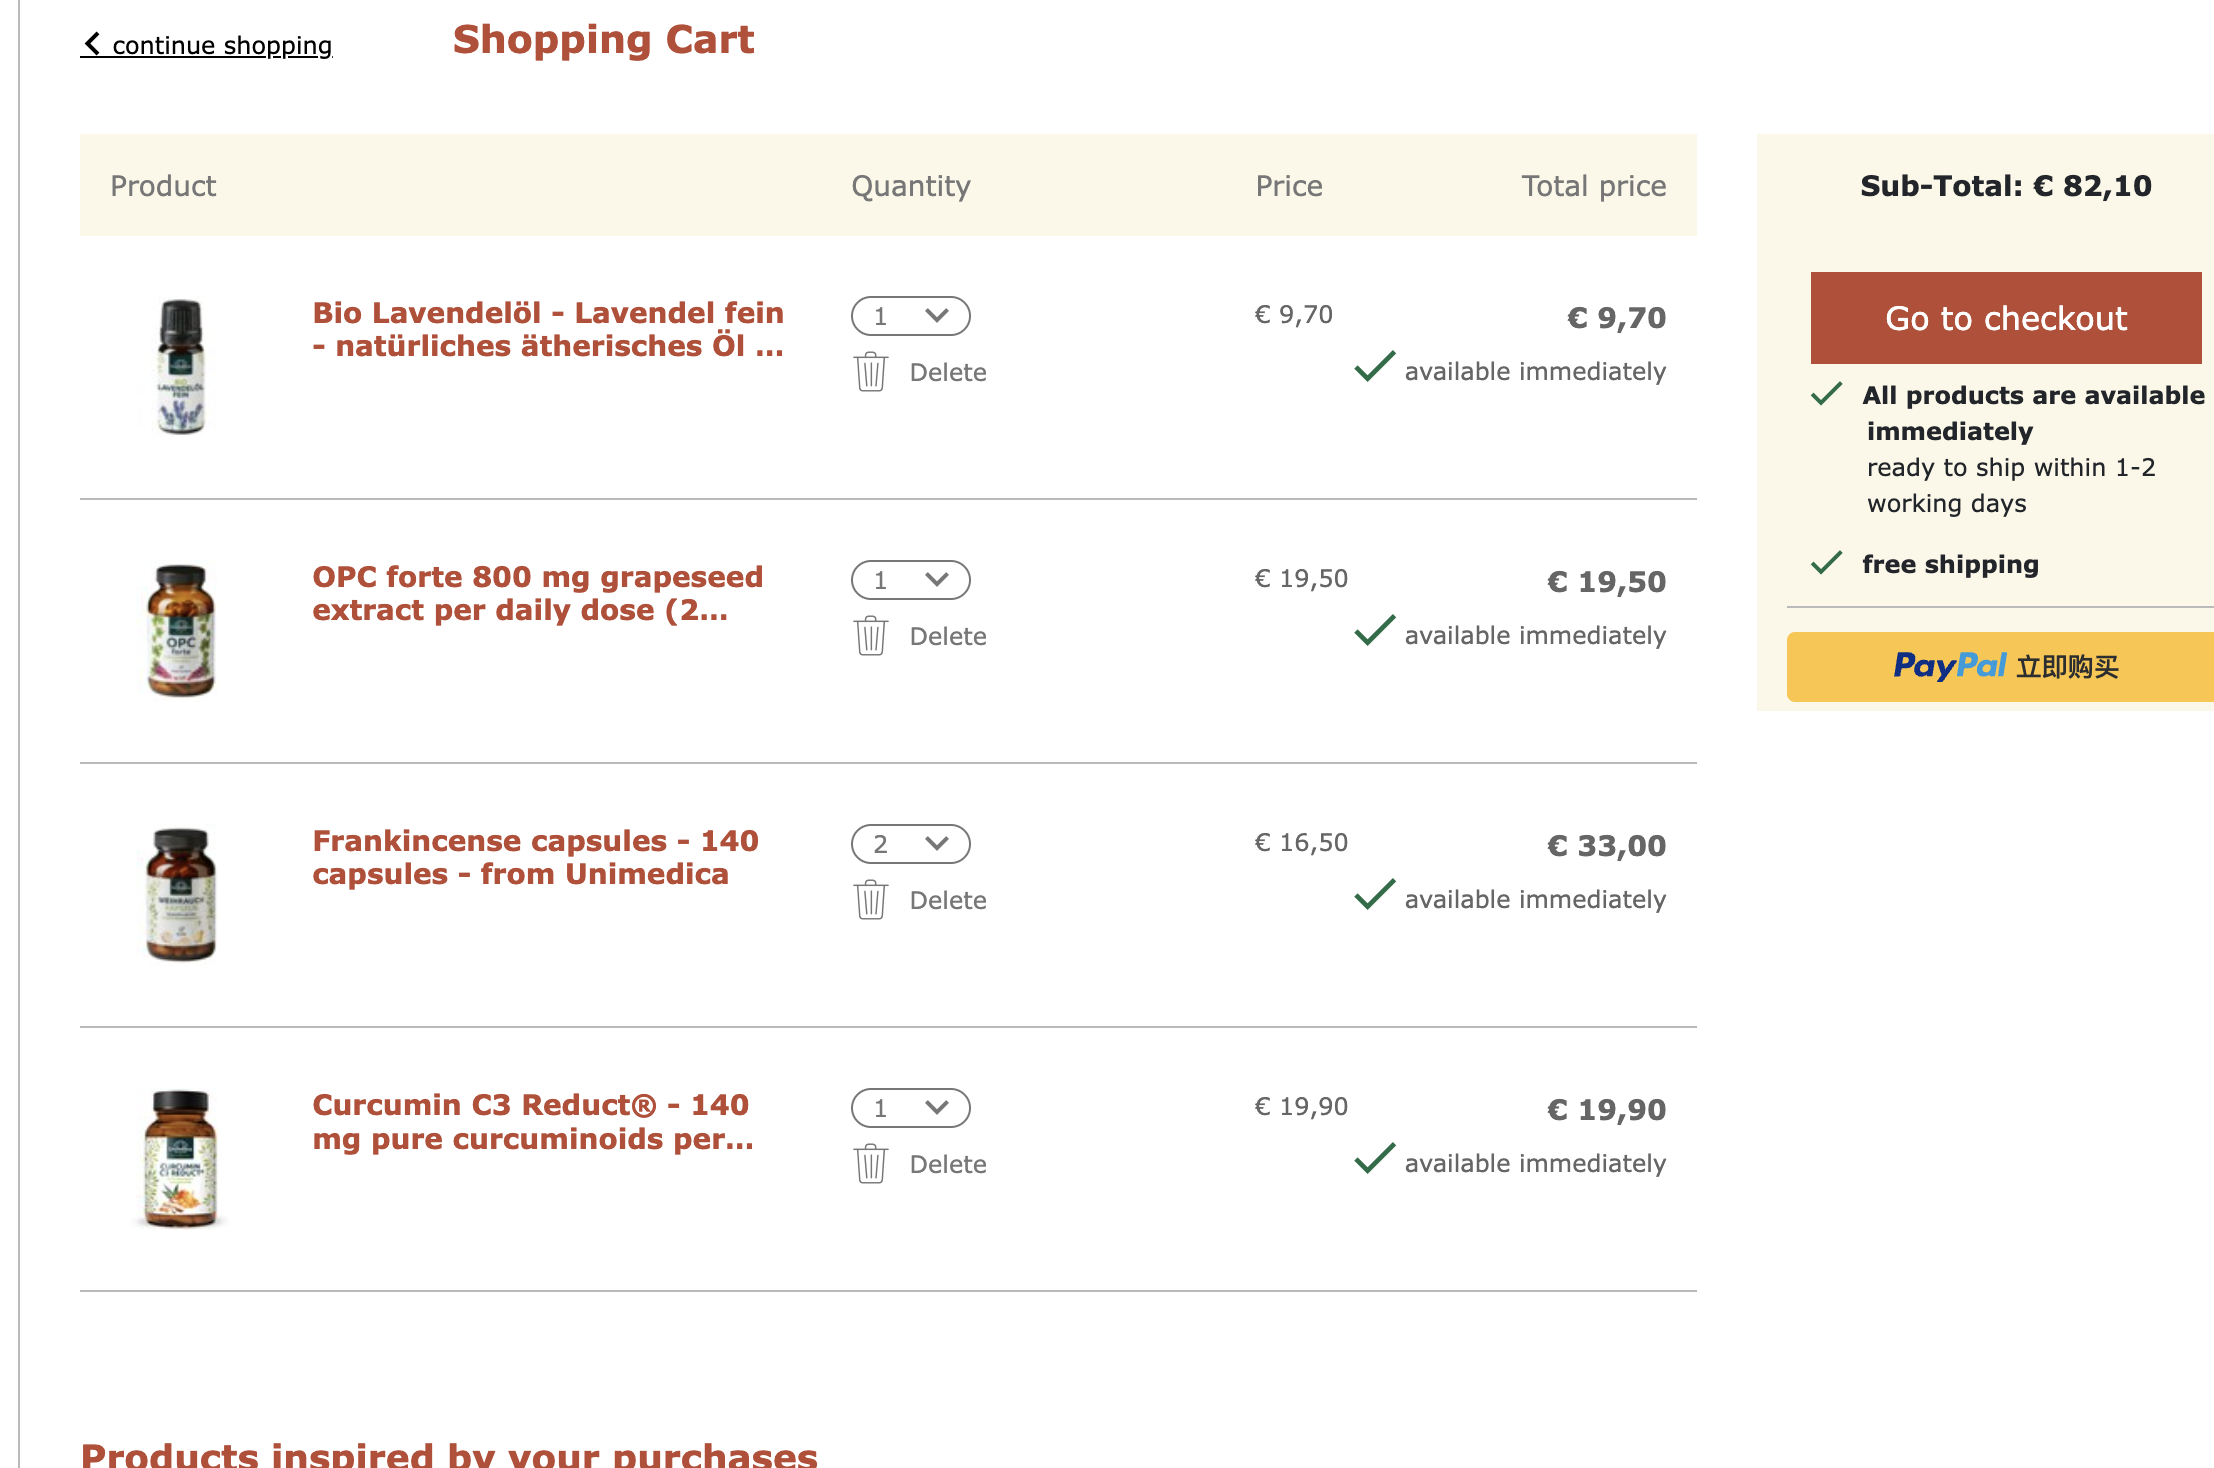Open OPC forte quantity dropdown

coord(910,580)
